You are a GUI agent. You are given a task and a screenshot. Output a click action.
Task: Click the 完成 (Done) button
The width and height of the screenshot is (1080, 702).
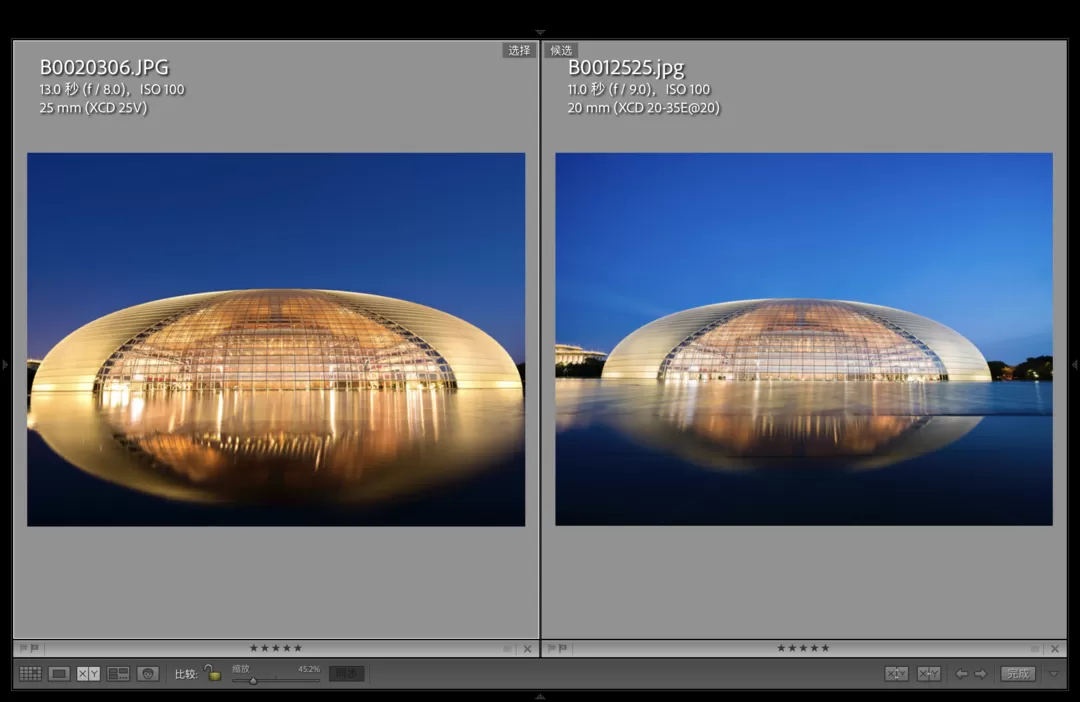(x=1018, y=674)
